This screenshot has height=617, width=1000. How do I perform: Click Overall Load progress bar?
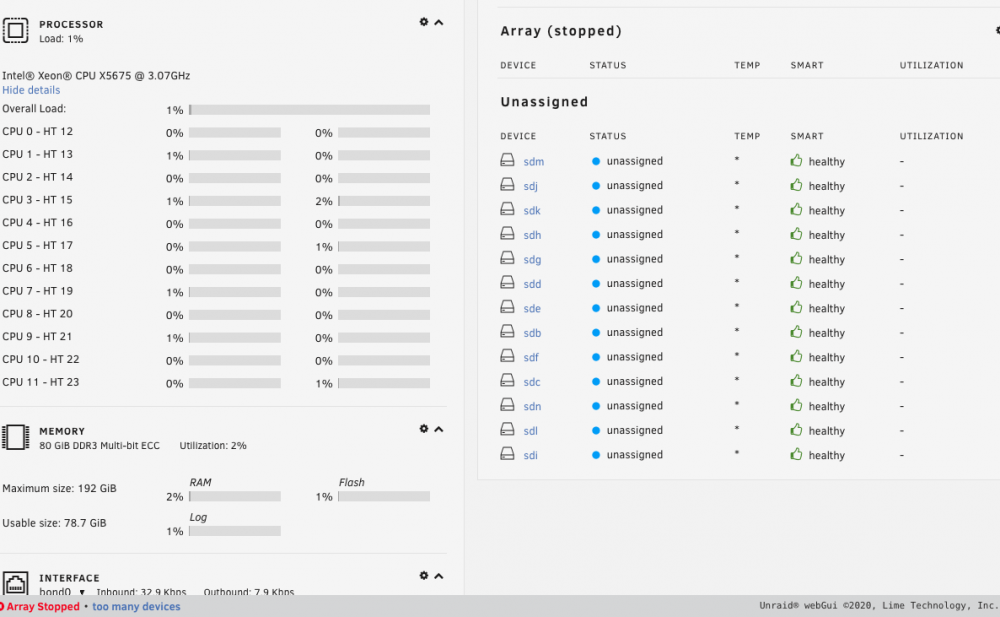[309, 110]
